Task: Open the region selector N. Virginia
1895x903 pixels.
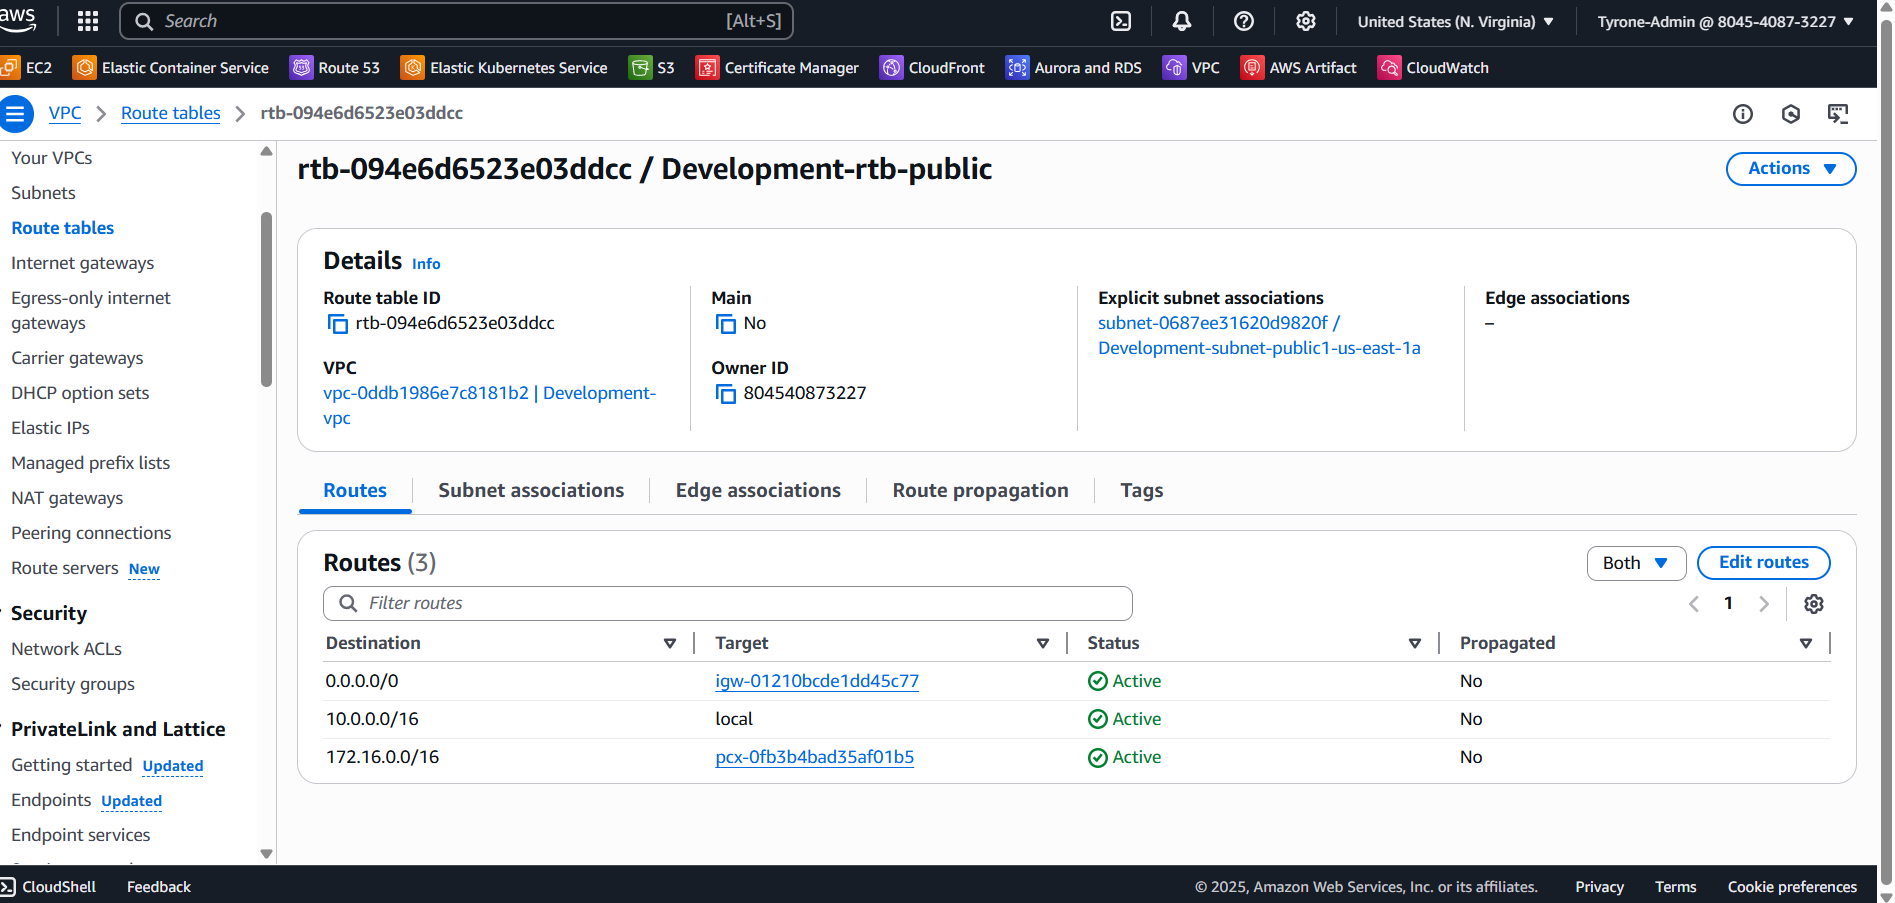Action: (1455, 21)
